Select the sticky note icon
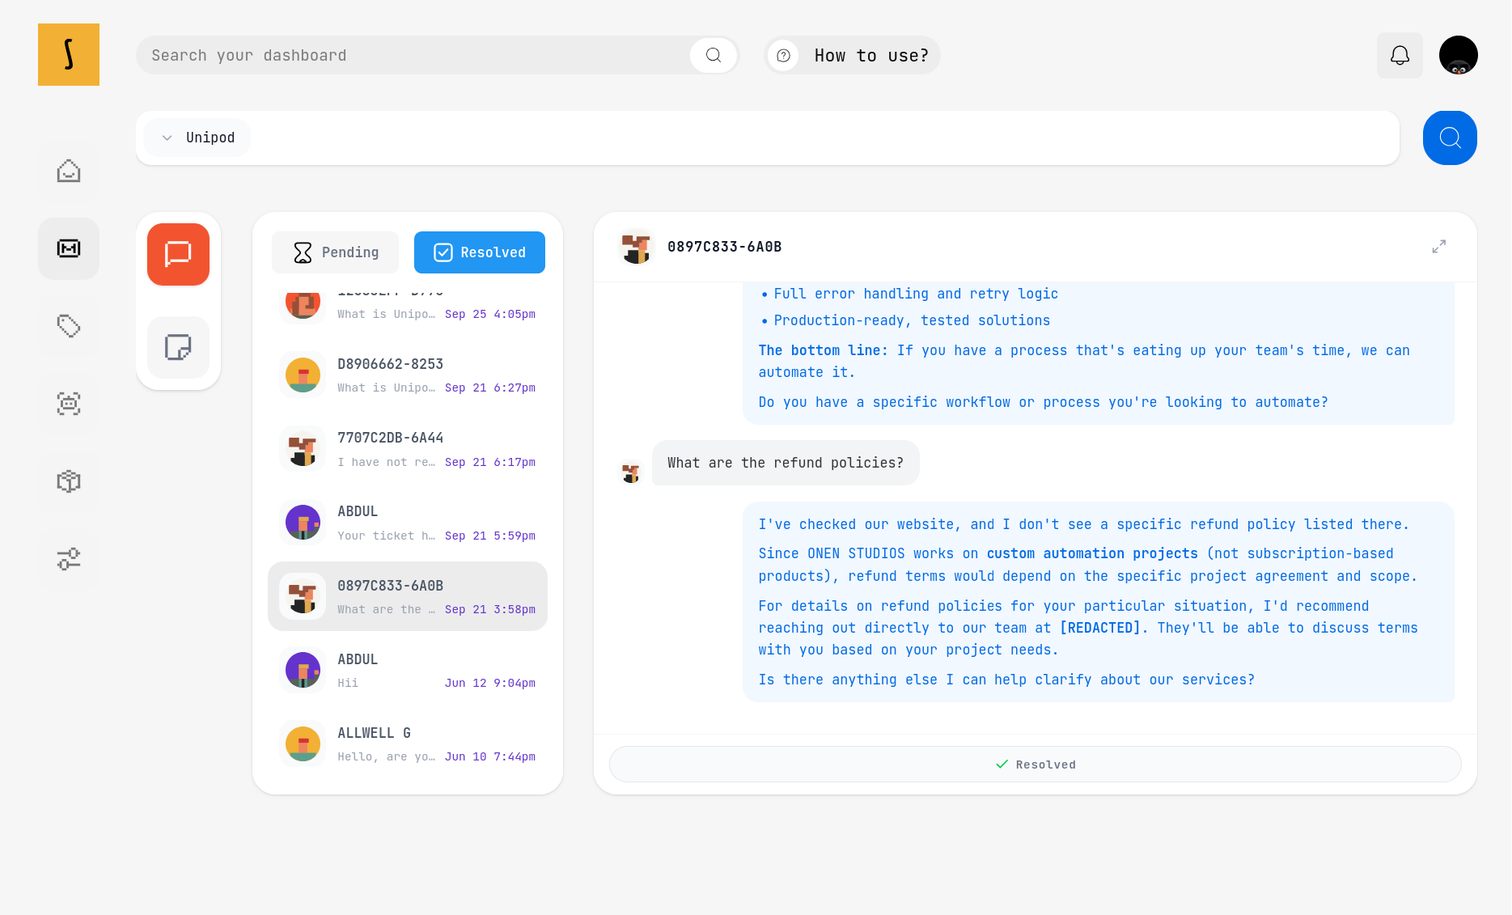1512x915 pixels. [x=178, y=347]
